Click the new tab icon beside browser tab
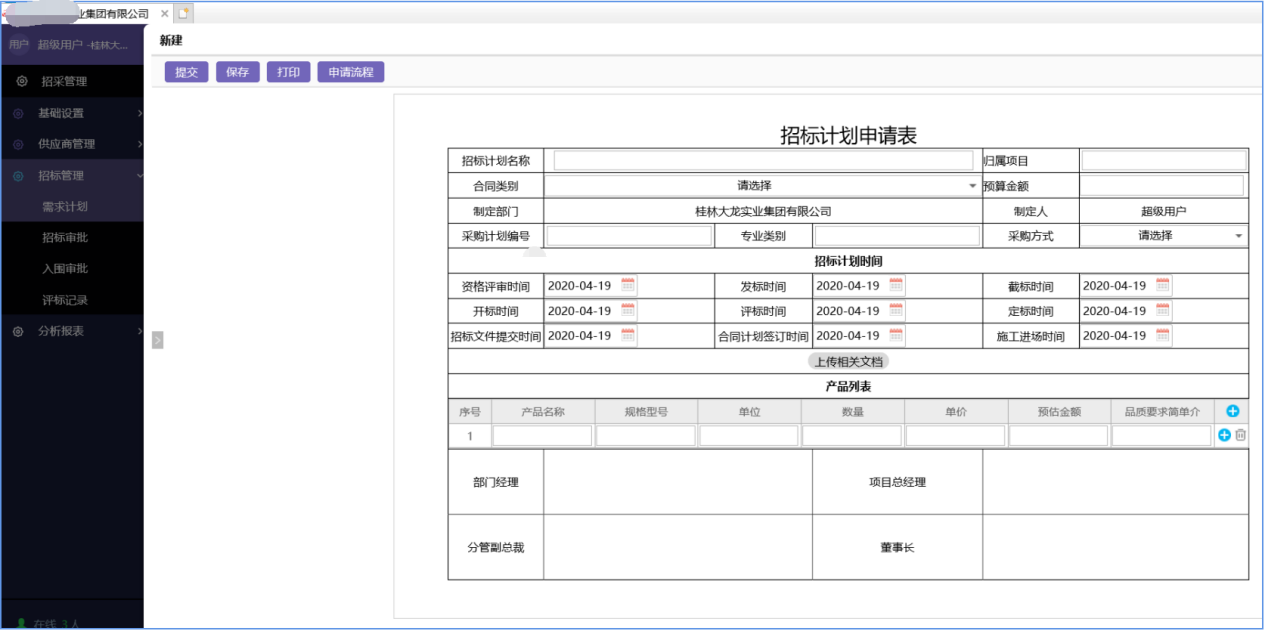 pos(184,12)
